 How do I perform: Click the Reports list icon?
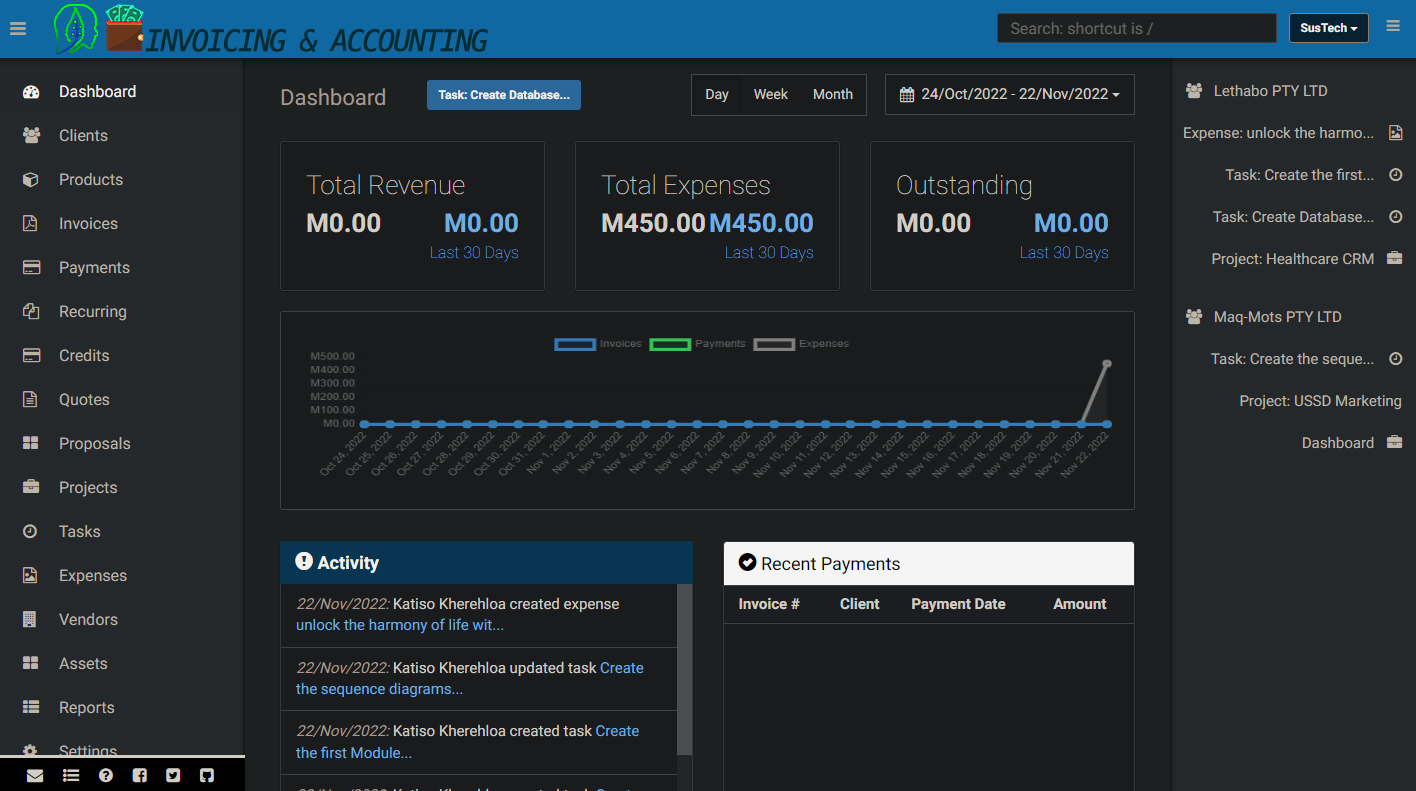31,708
